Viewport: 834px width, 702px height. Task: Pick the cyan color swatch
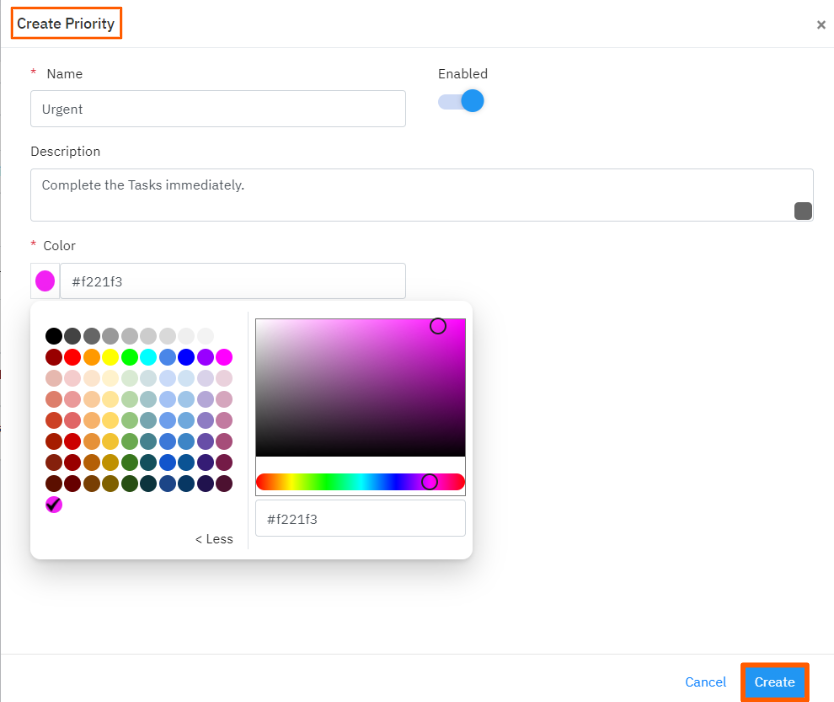click(148, 357)
